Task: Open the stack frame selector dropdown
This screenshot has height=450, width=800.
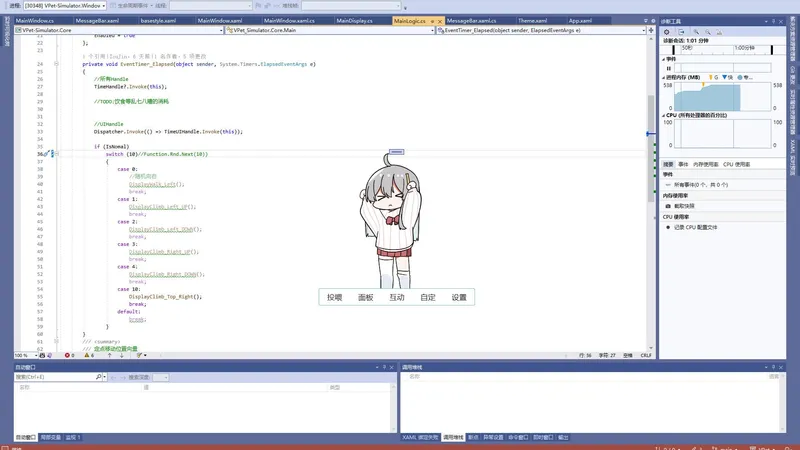Action: click(x=351, y=6)
